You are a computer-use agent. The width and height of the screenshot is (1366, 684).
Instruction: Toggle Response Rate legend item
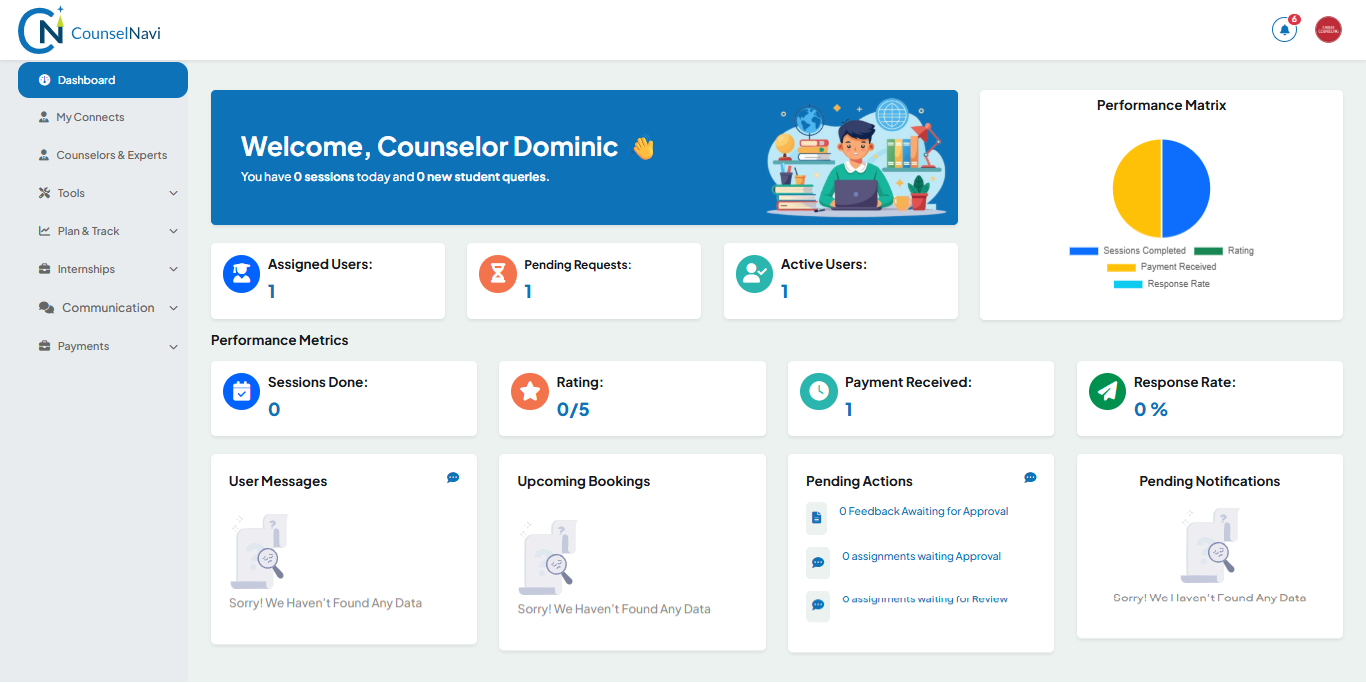point(1161,284)
